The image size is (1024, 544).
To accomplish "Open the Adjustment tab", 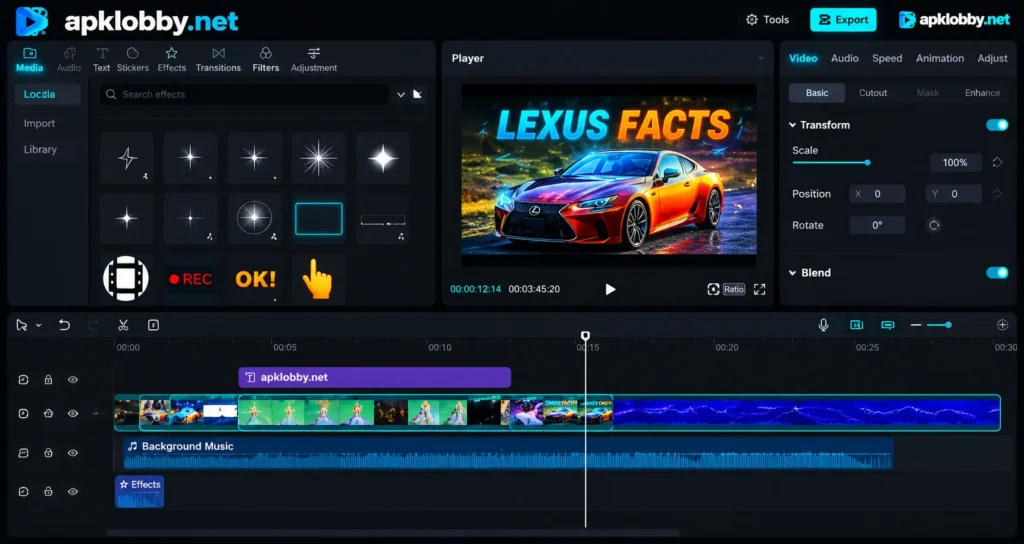I will coord(314,59).
